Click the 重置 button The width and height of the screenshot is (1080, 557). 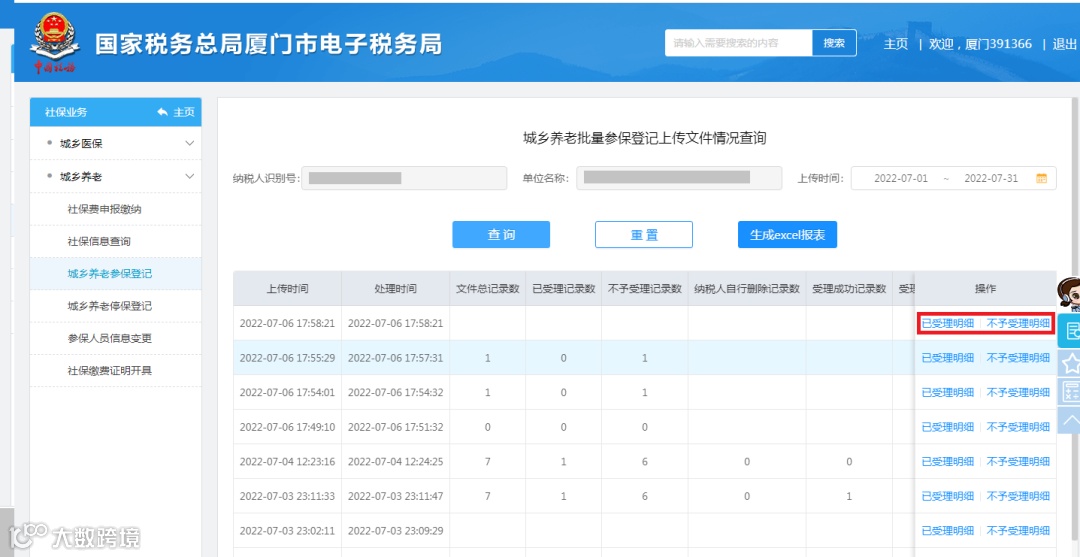click(644, 235)
